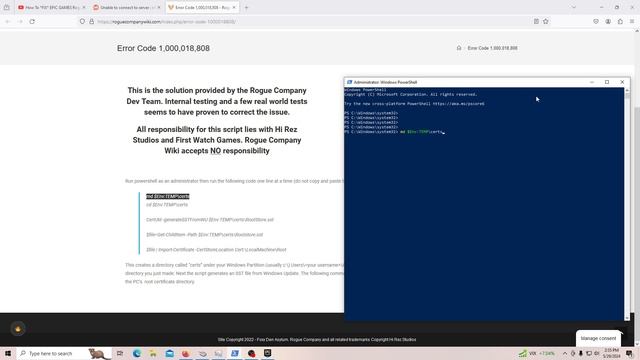Click the Type here to search box
The width and height of the screenshot is (640, 360).
pyautogui.click(x=64, y=353)
